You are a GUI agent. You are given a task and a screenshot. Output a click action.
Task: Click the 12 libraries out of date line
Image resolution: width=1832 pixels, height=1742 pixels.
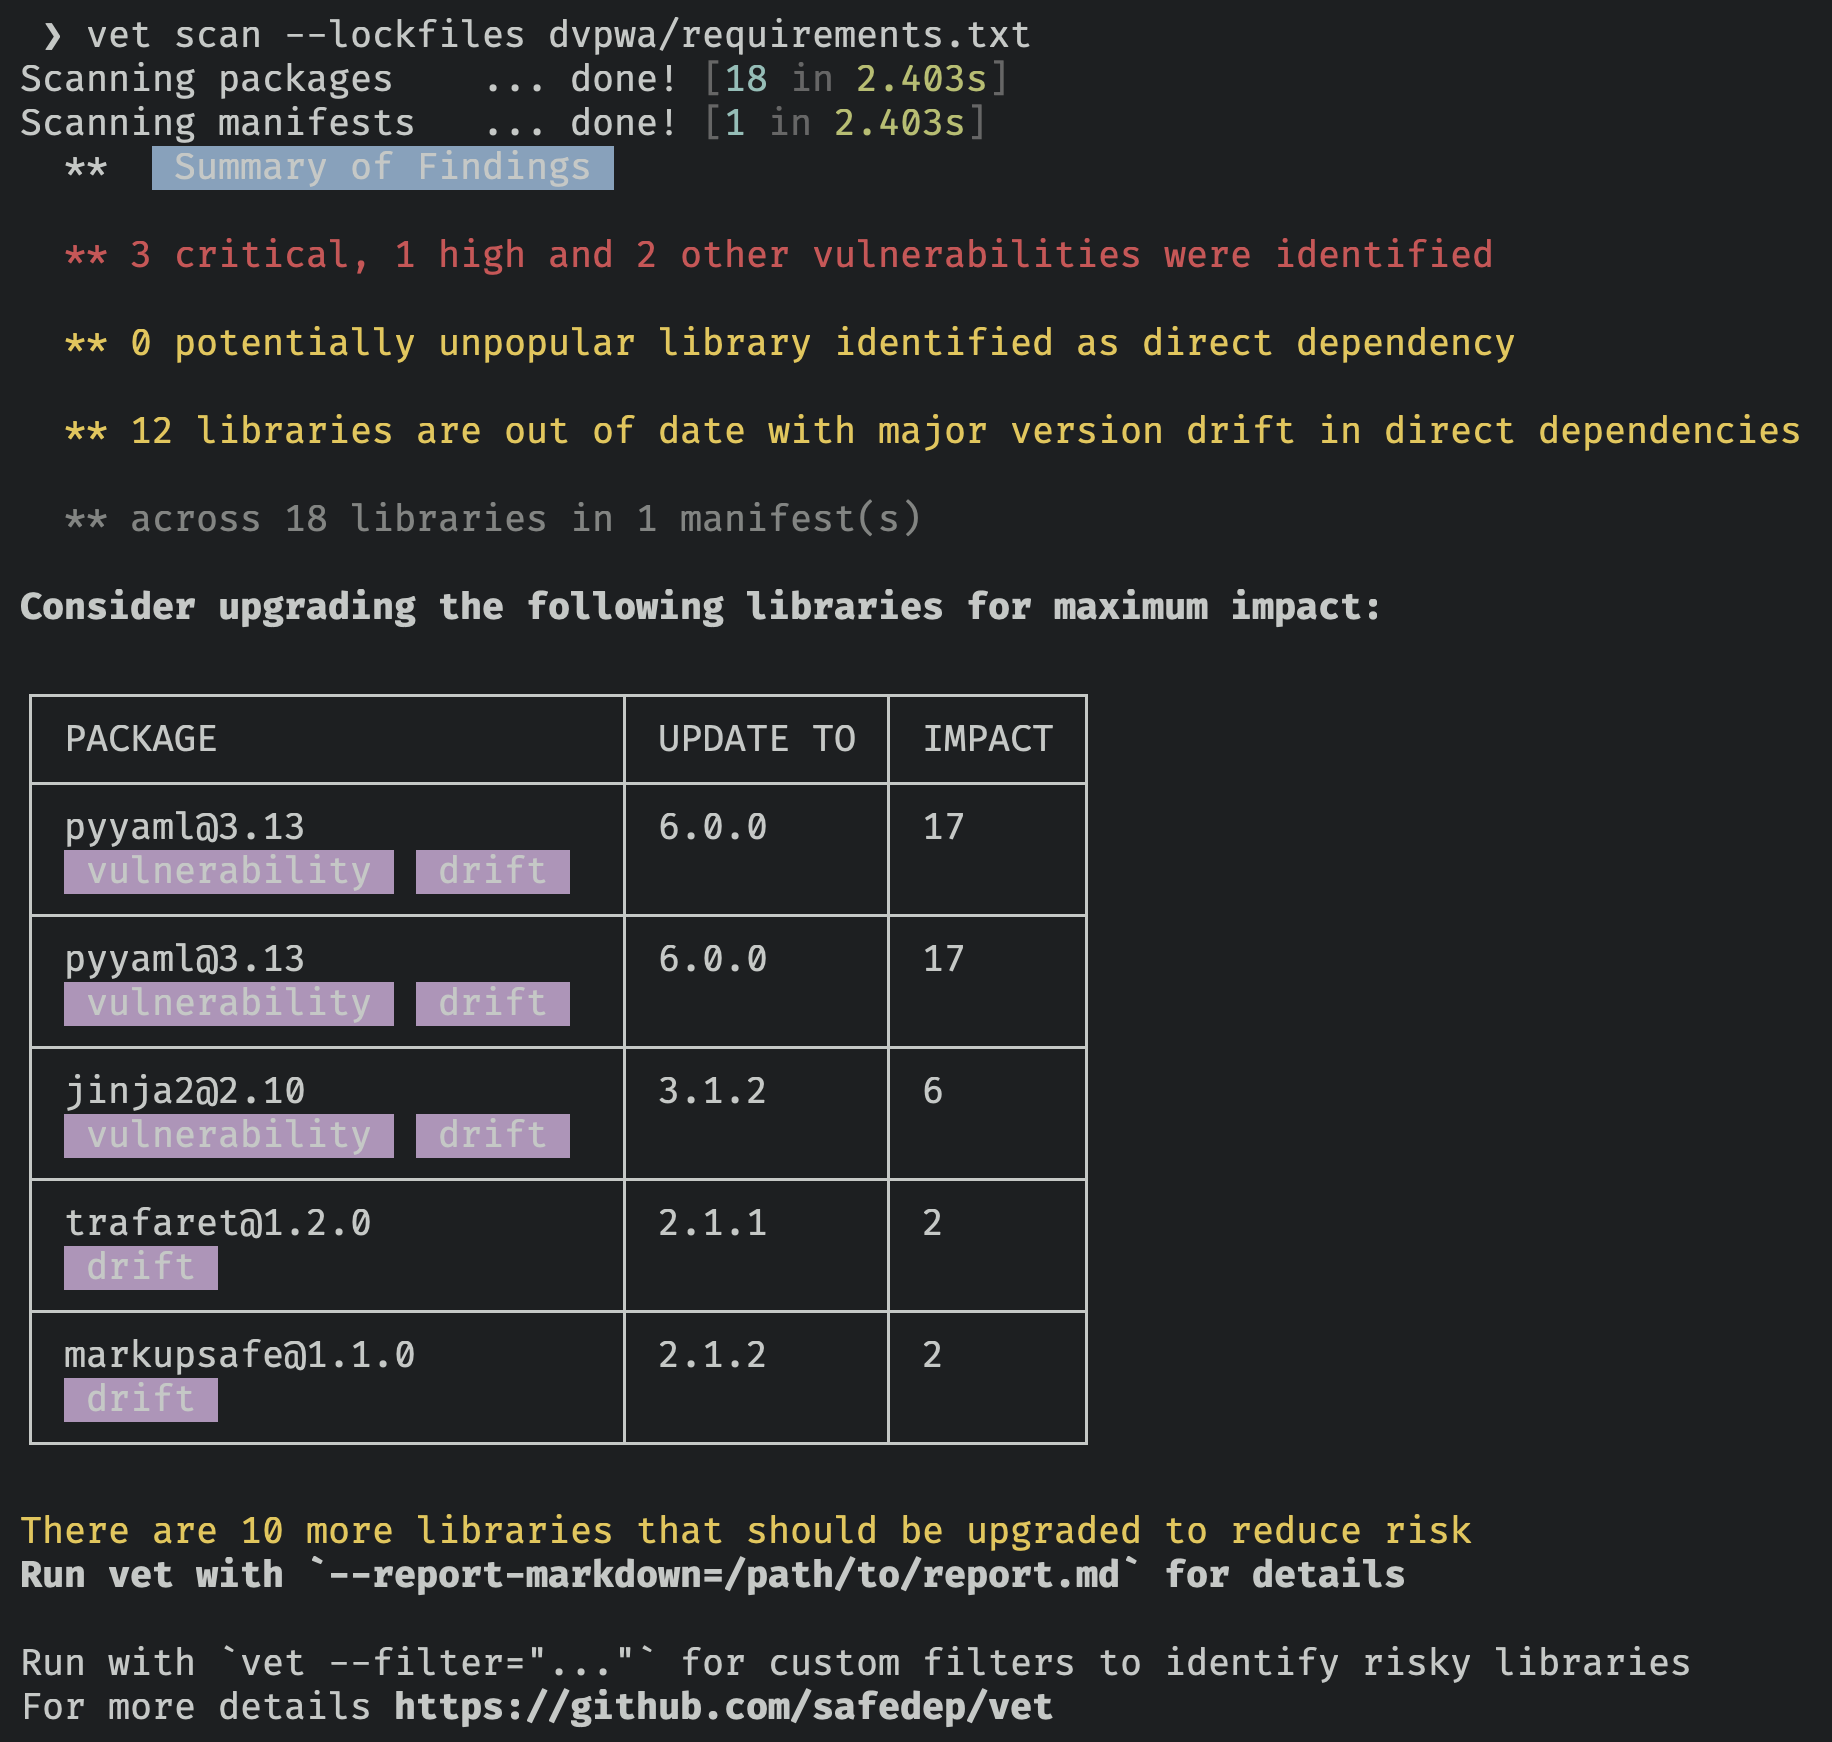click(x=932, y=431)
